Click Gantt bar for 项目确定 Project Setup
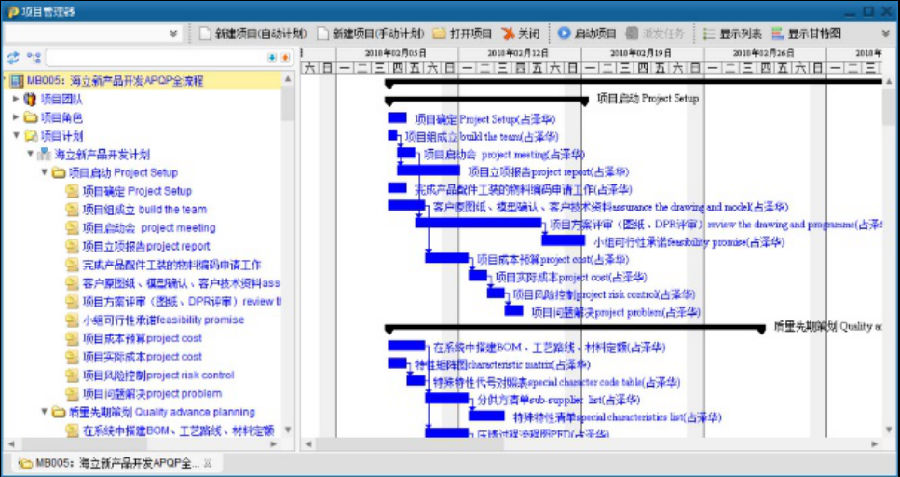 click(x=397, y=118)
